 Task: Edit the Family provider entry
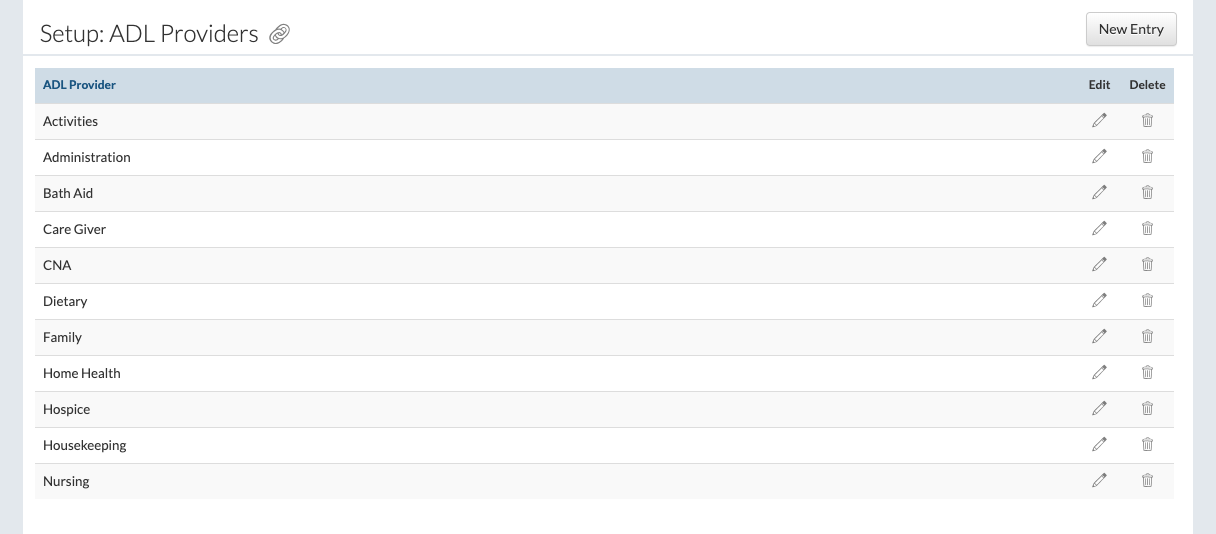pyautogui.click(x=1100, y=337)
